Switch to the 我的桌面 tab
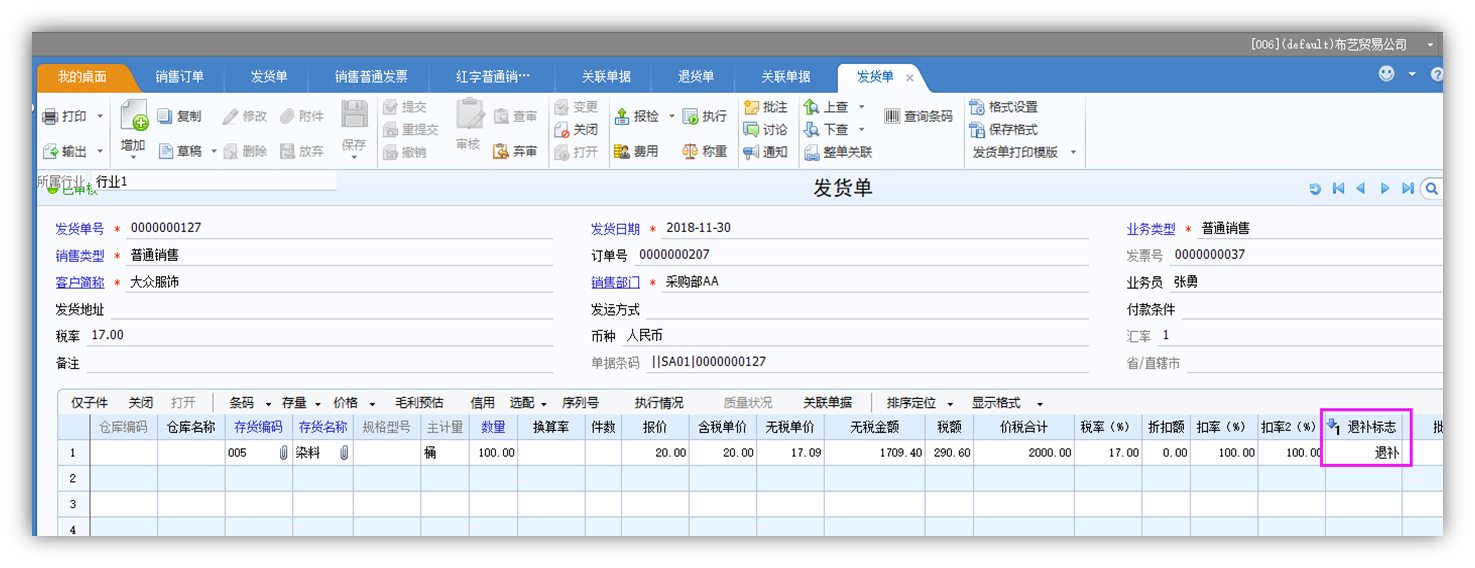Viewport: 1475px width, 568px height. (82, 77)
